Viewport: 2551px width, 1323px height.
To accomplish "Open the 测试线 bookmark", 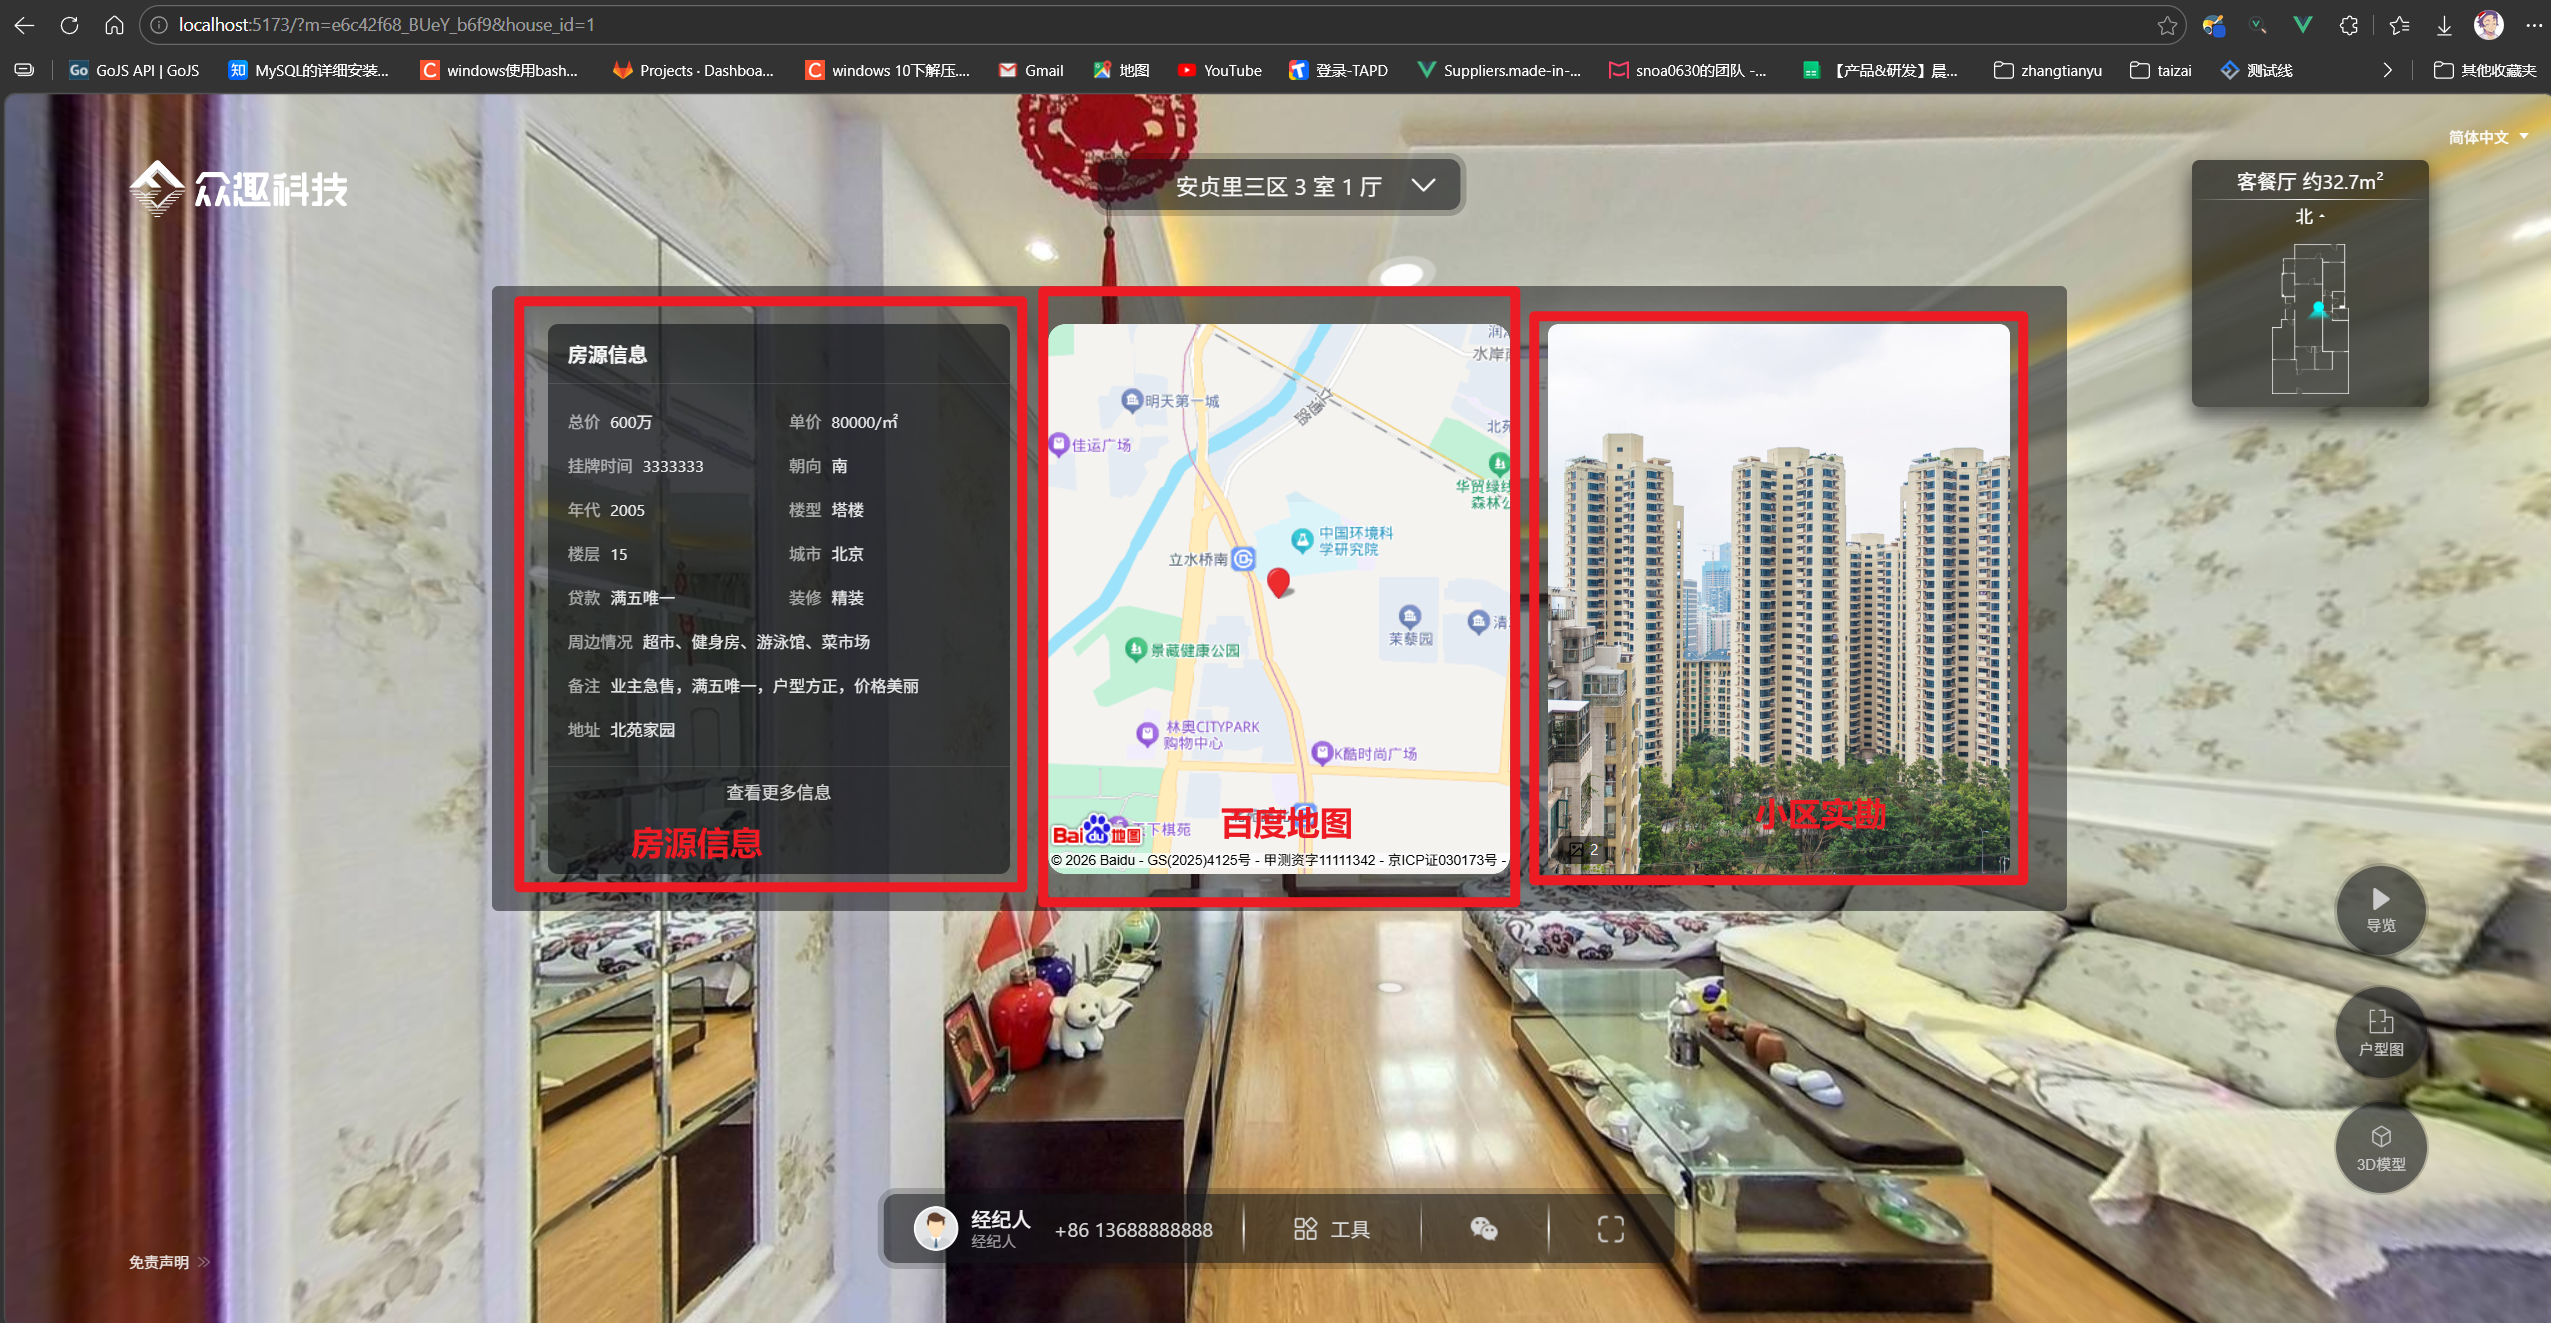I will point(2256,70).
